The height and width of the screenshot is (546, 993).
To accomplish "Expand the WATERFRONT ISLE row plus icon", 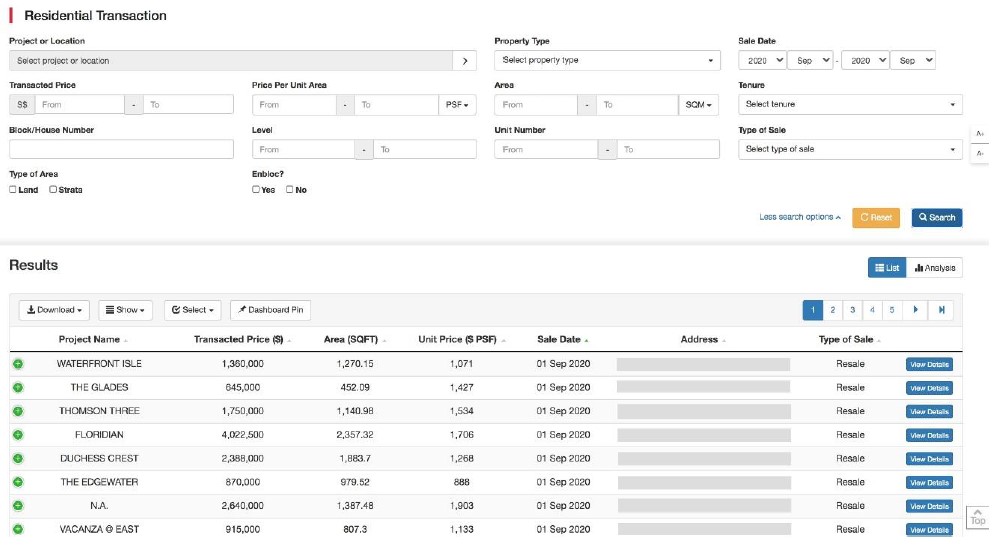I will [18, 364].
